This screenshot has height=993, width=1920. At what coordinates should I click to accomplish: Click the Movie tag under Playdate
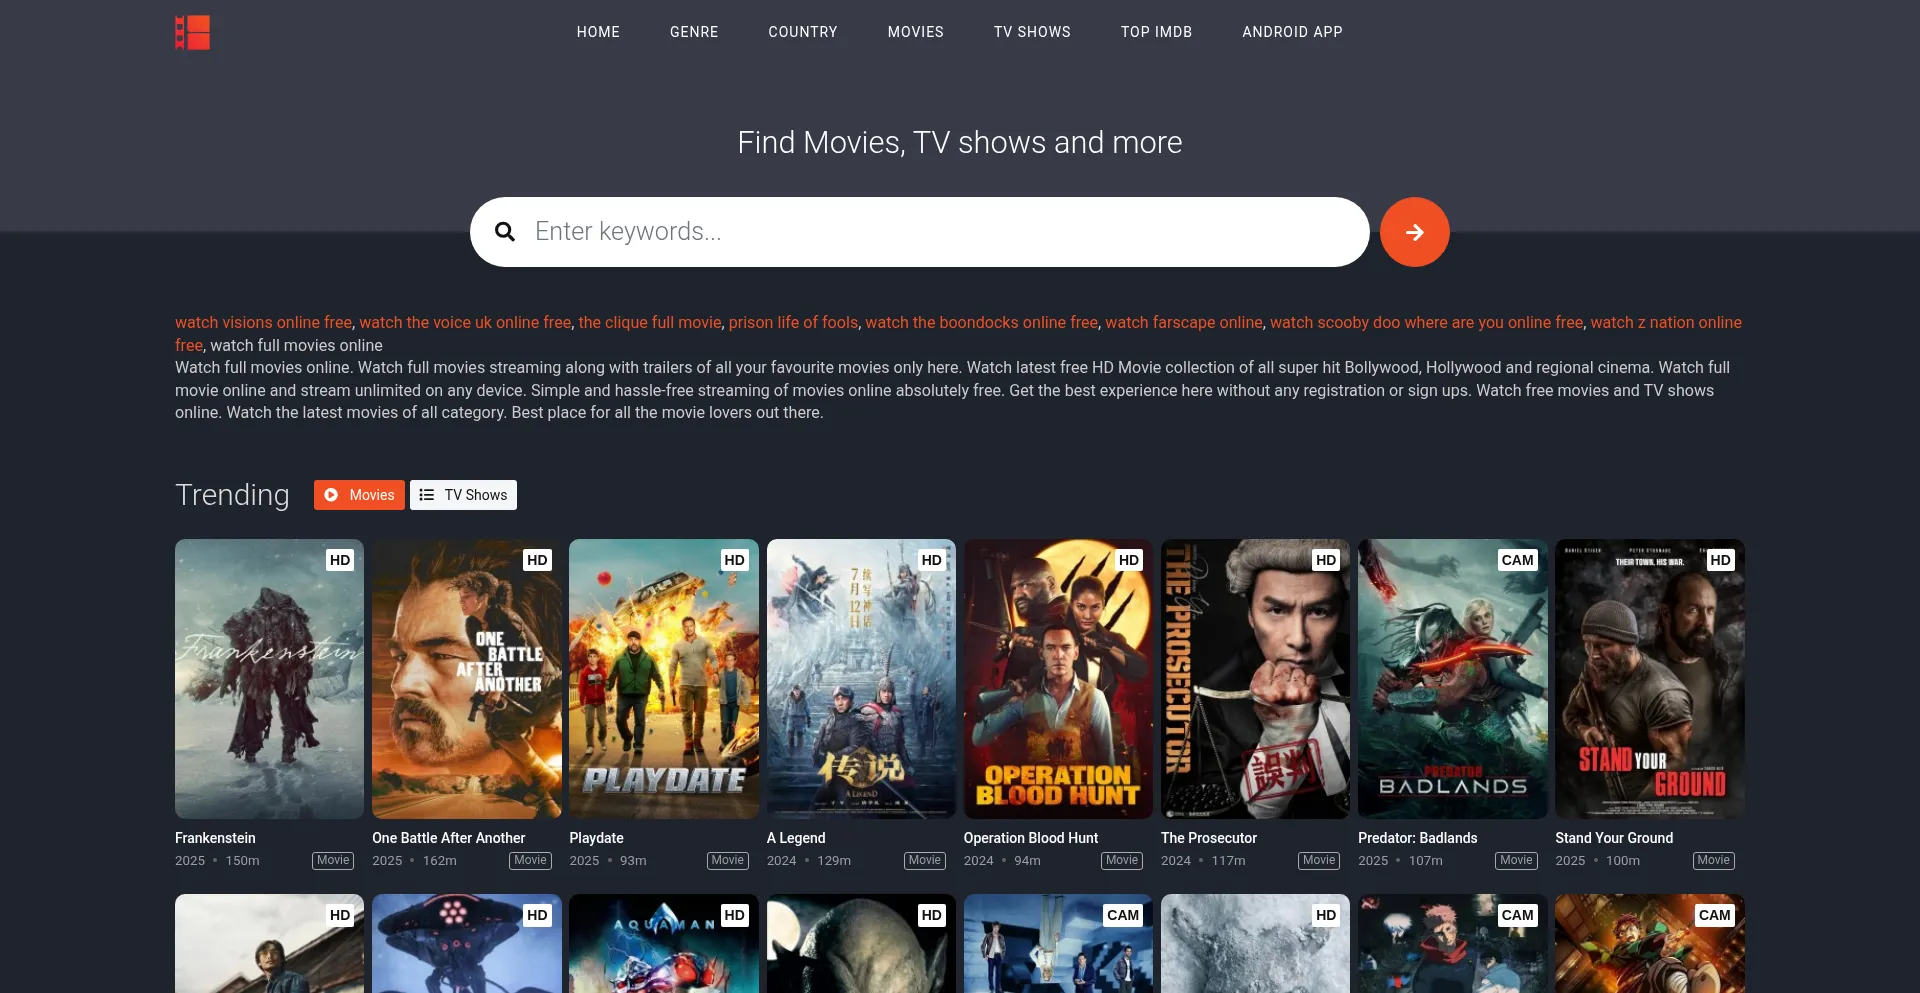pos(727,861)
